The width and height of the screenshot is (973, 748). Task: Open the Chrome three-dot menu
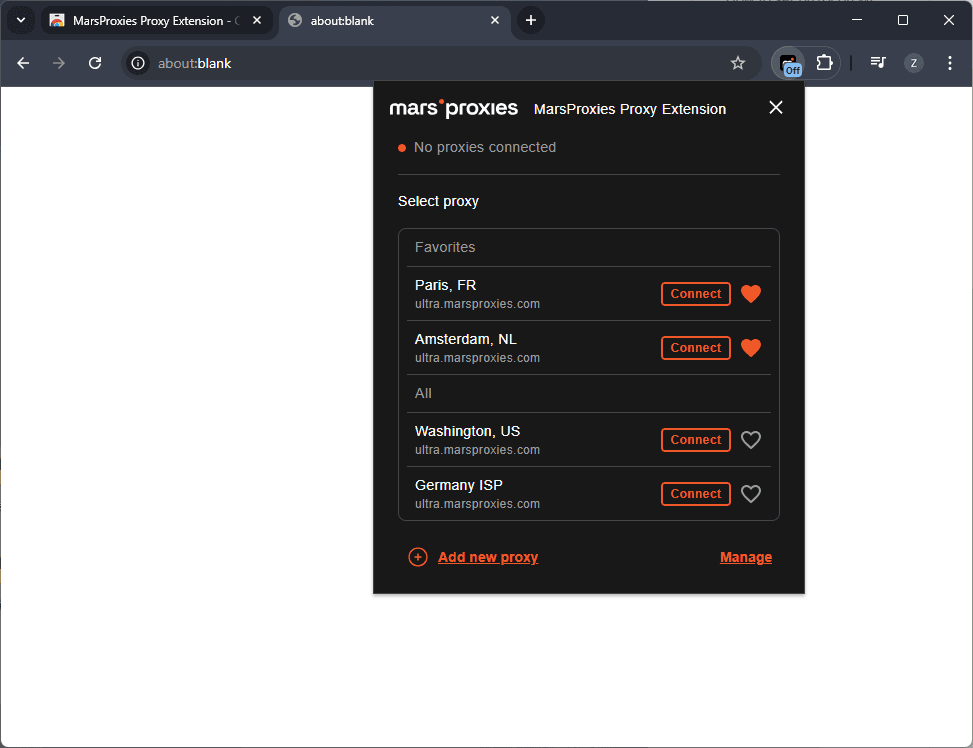pyautogui.click(x=949, y=63)
